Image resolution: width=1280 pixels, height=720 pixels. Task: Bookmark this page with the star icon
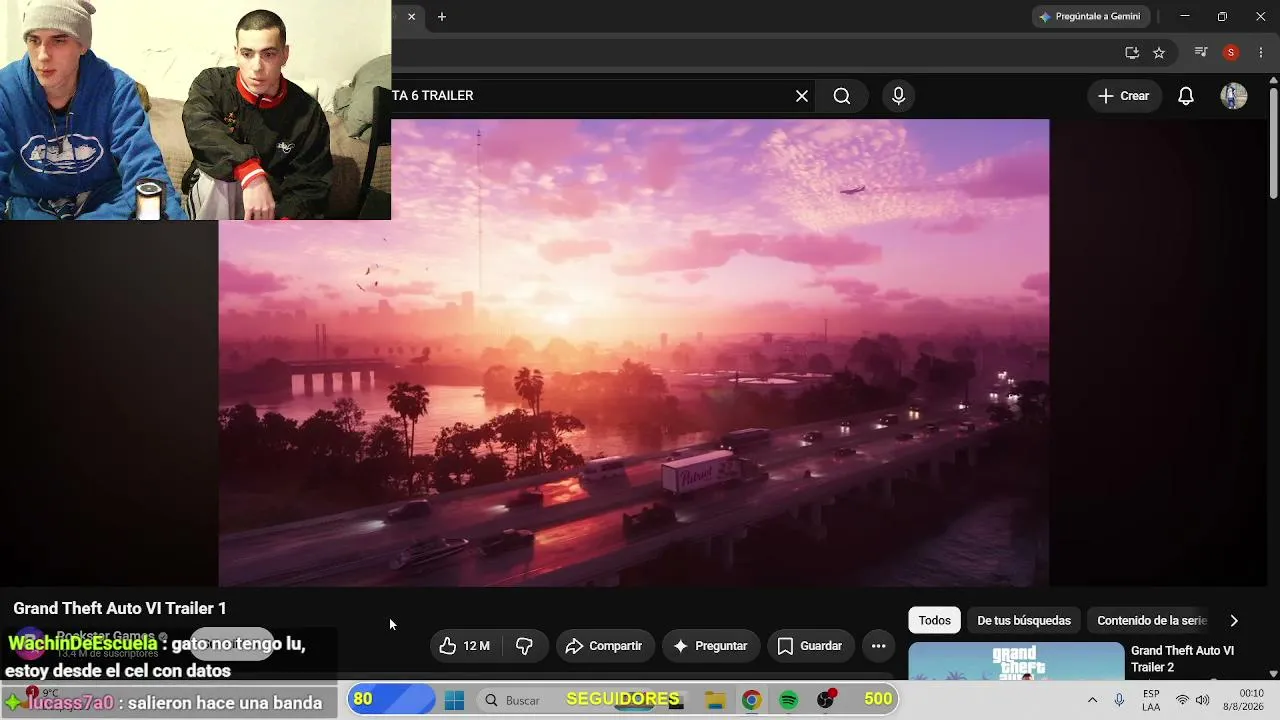pos(1159,53)
